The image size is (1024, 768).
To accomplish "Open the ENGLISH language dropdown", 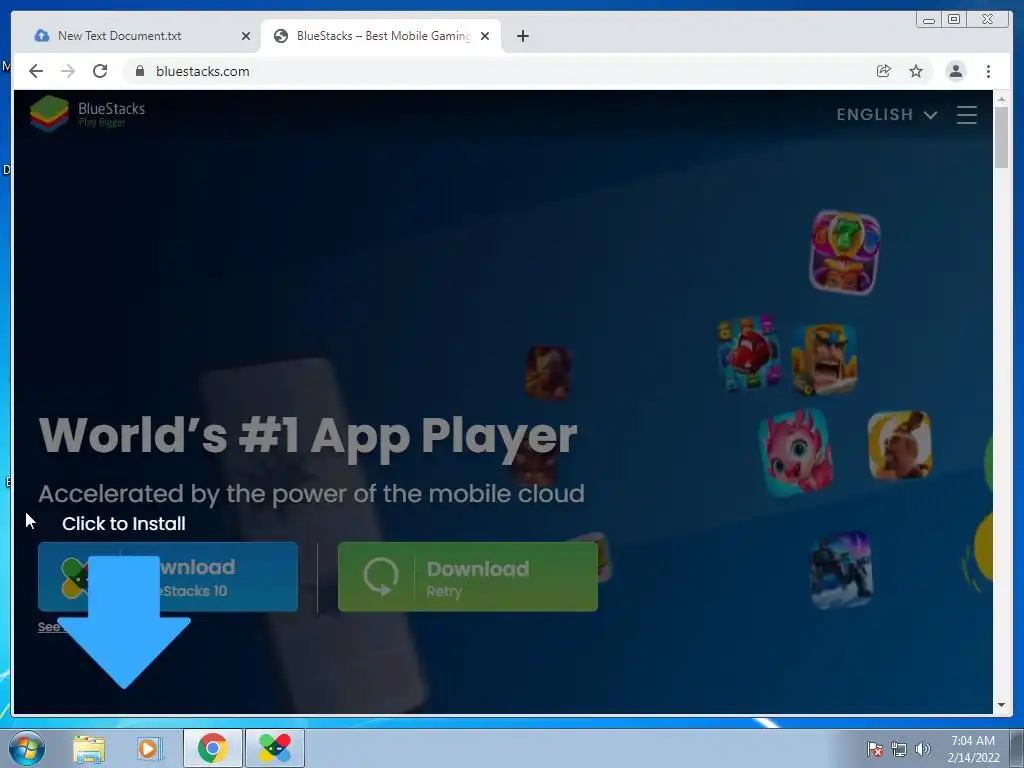I will point(887,115).
